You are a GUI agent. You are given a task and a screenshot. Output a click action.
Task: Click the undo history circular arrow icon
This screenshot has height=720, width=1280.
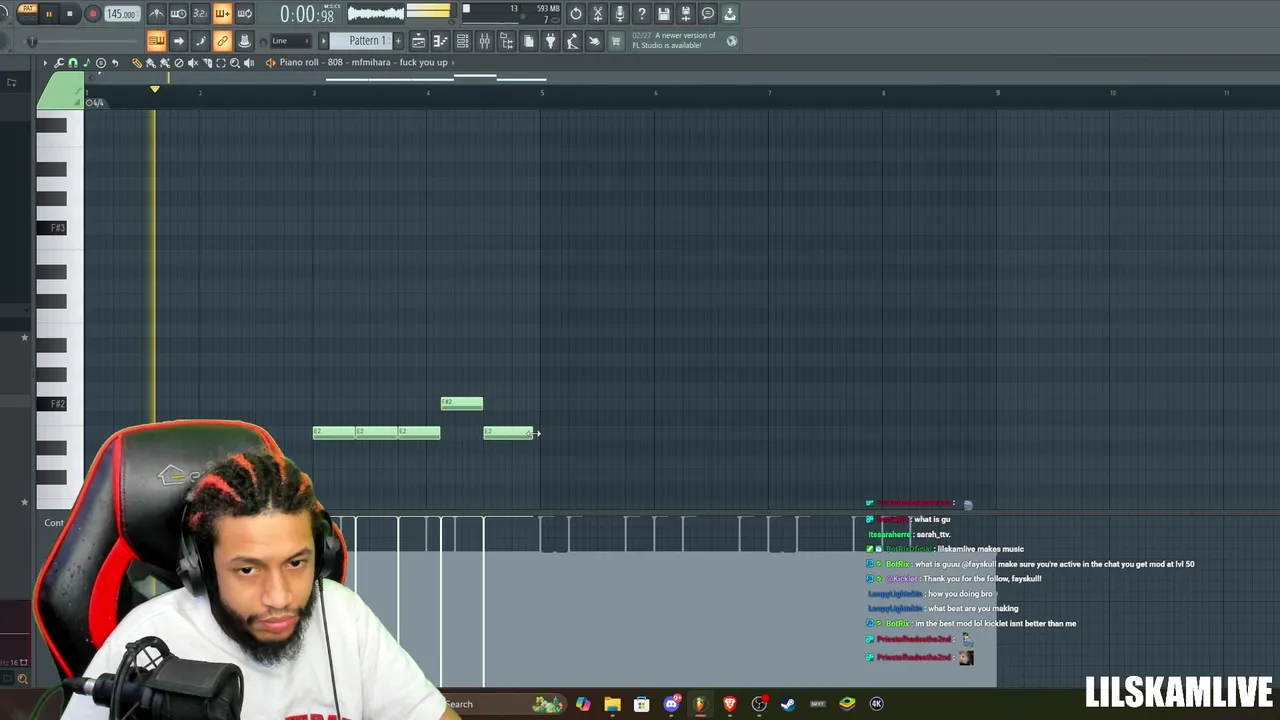click(x=576, y=14)
